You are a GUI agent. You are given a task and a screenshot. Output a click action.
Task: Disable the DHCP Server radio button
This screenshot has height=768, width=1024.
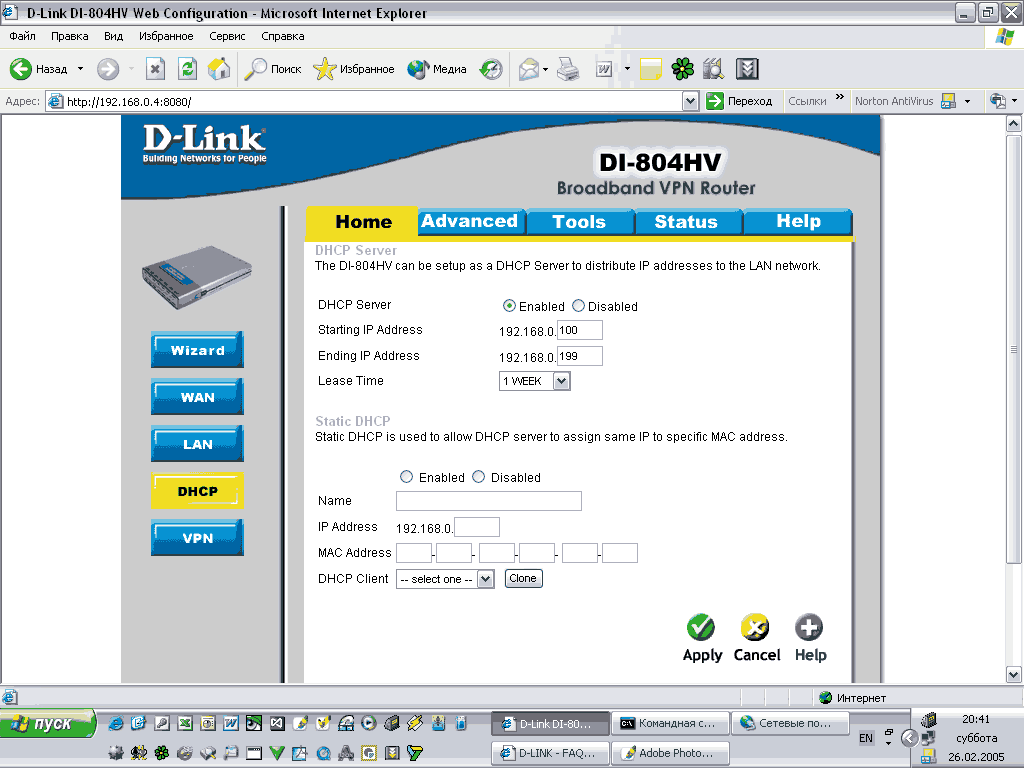pos(578,306)
